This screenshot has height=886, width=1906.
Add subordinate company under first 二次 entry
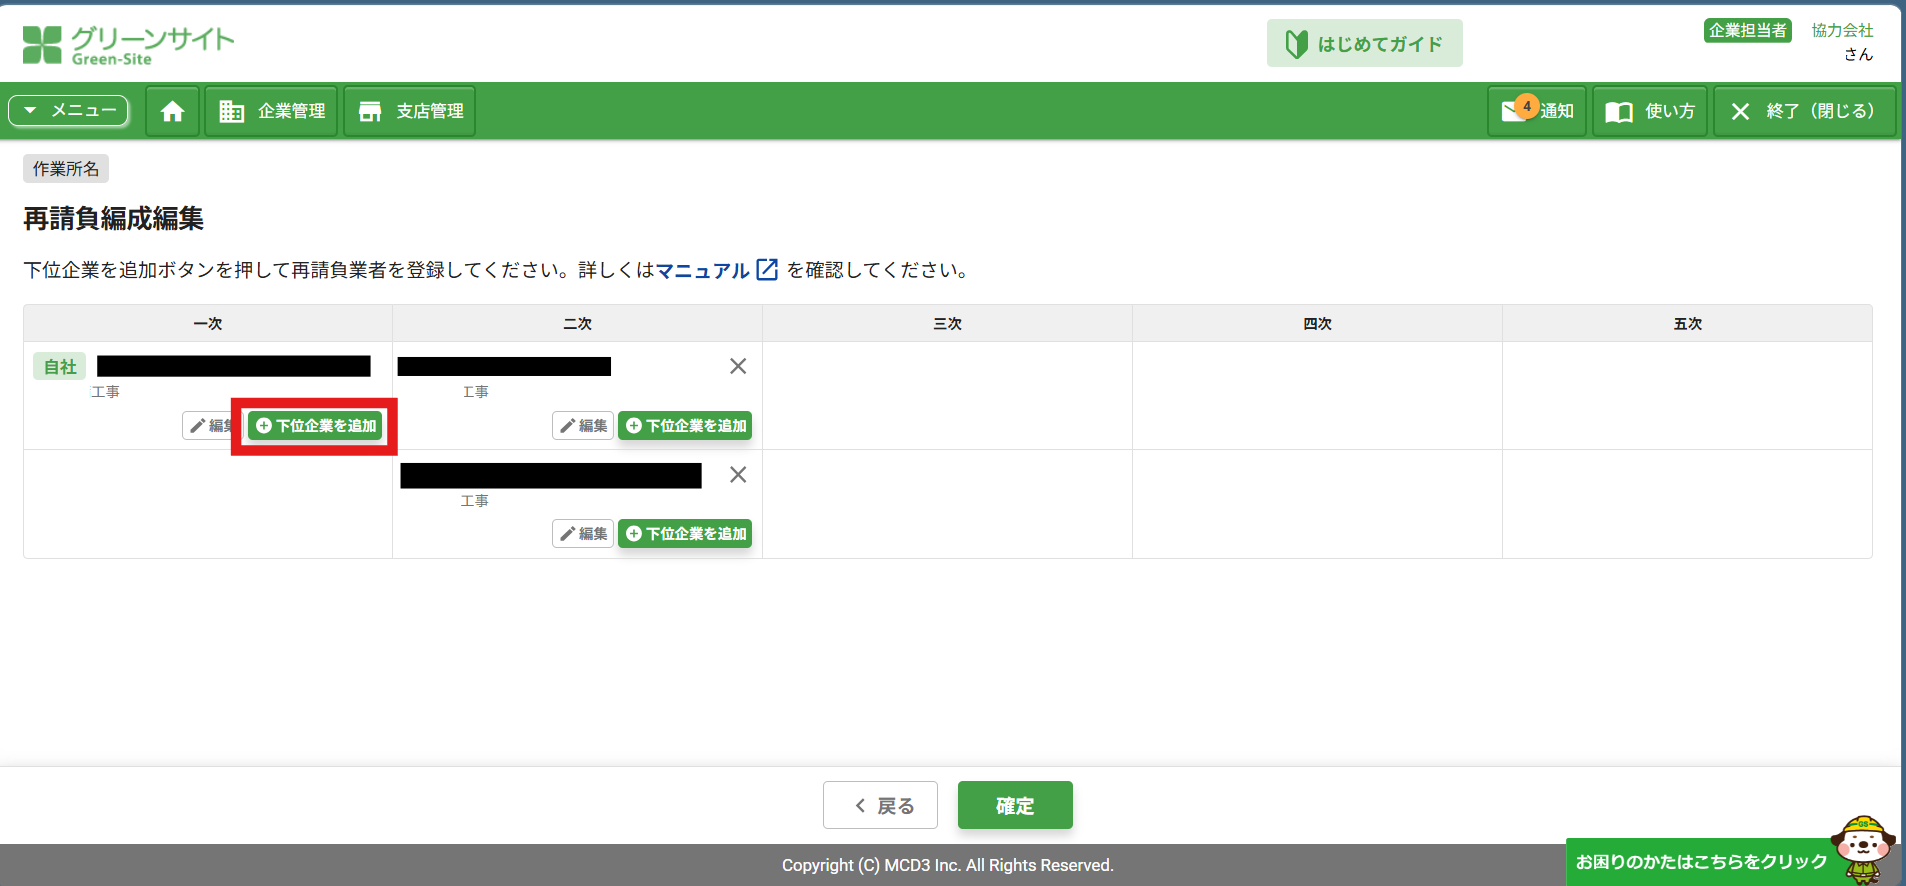pyautogui.click(x=685, y=426)
